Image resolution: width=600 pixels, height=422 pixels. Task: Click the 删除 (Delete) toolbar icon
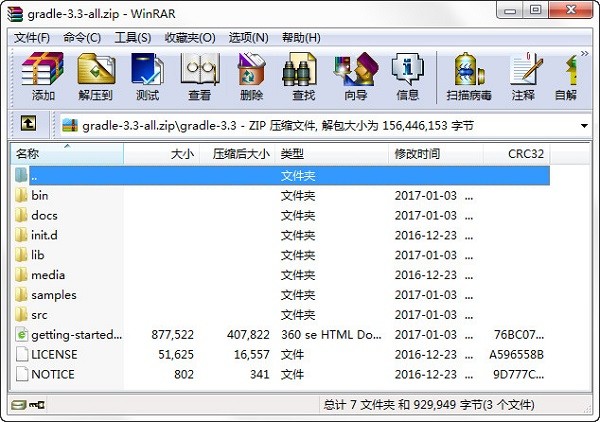[251, 77]
